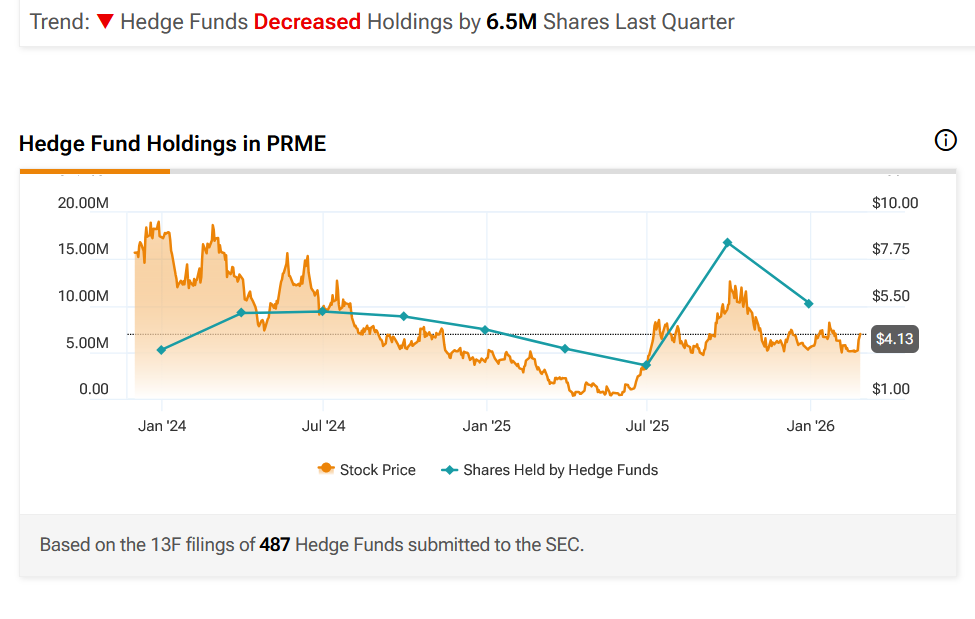The image size is (975, 619).
Task: Click the $4.13 current price badge
Action: coord(892,339)
